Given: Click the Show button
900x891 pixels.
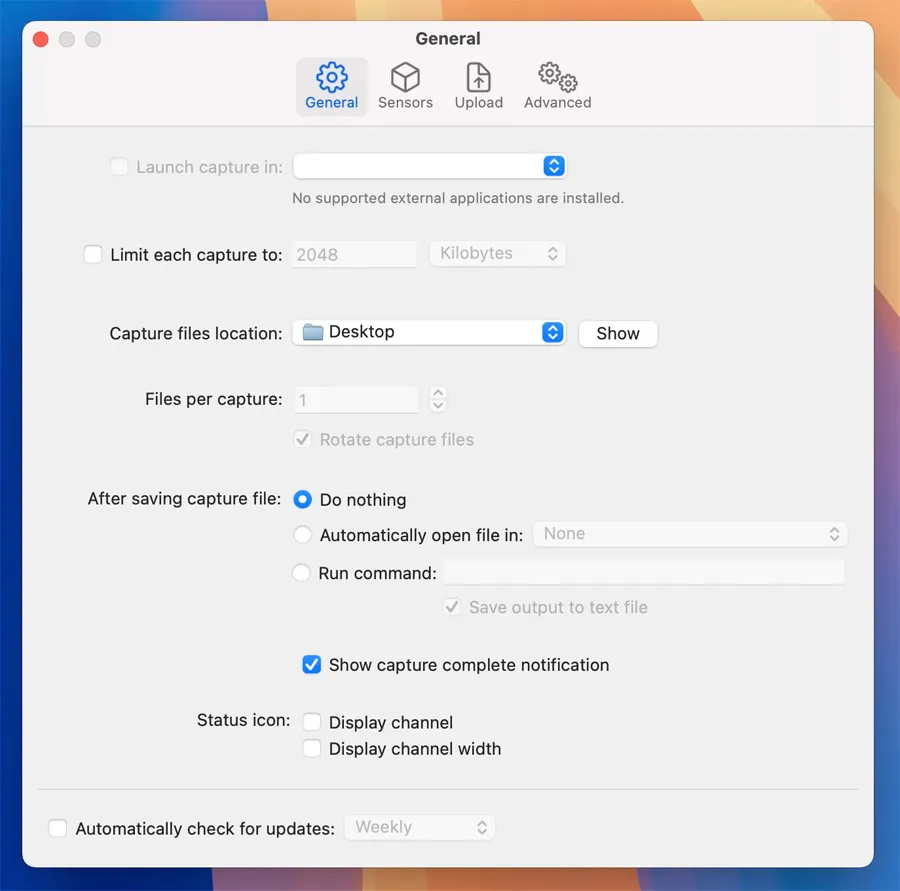Looking at the screenshot, I should (618, 334).
